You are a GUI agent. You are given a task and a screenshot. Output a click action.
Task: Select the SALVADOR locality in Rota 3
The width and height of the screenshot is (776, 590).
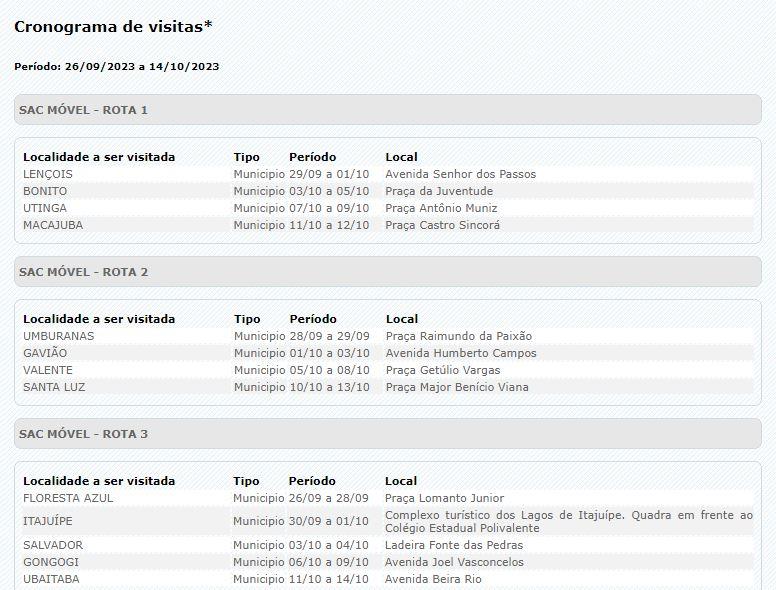53,545
